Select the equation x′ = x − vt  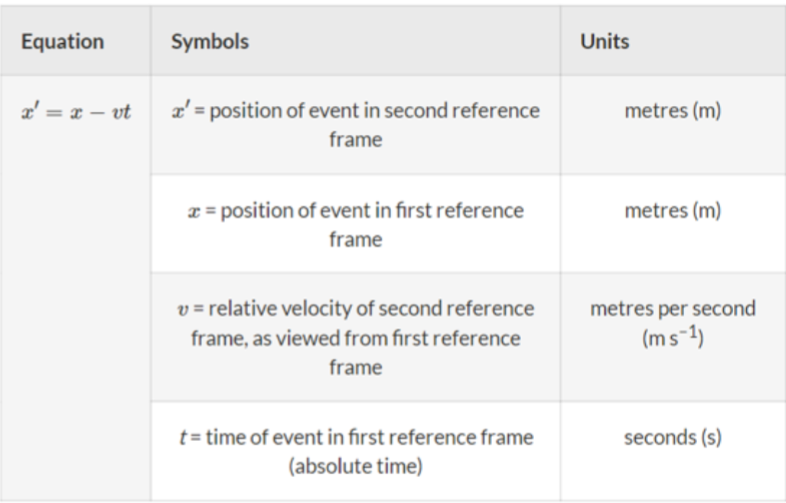click(76, 111)
